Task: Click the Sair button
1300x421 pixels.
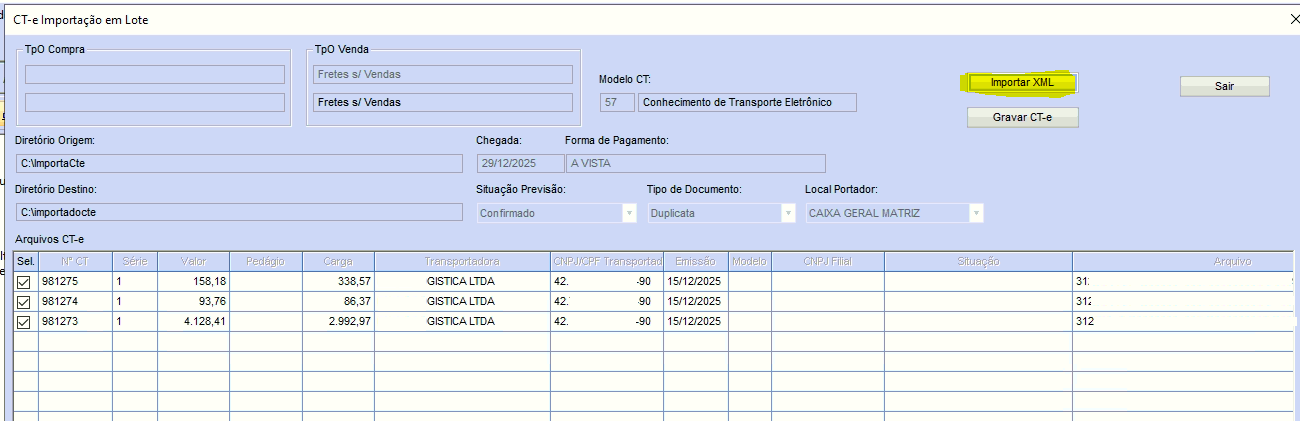Action: point(1224,86)
